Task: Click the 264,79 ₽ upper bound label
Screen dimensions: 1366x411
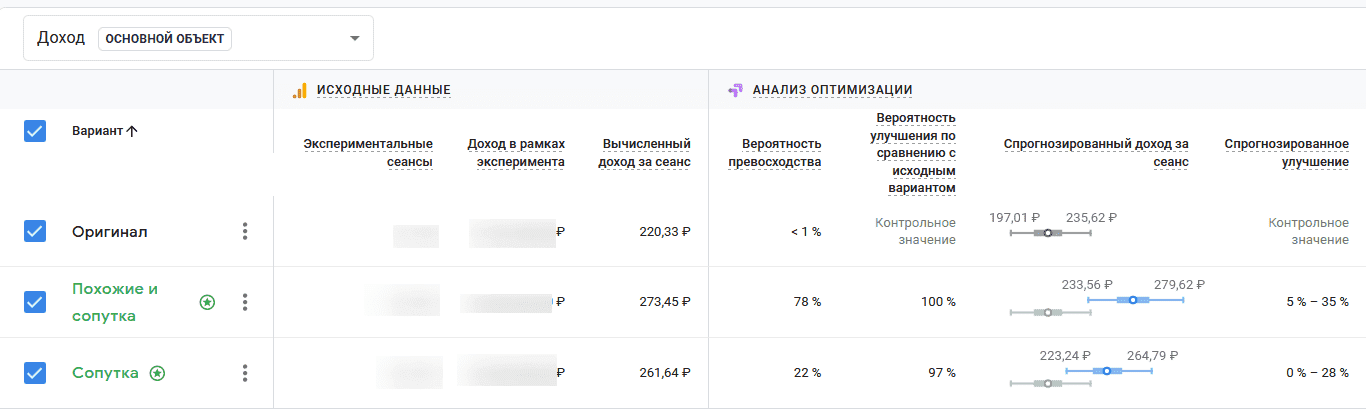Action: (1153, 355)
